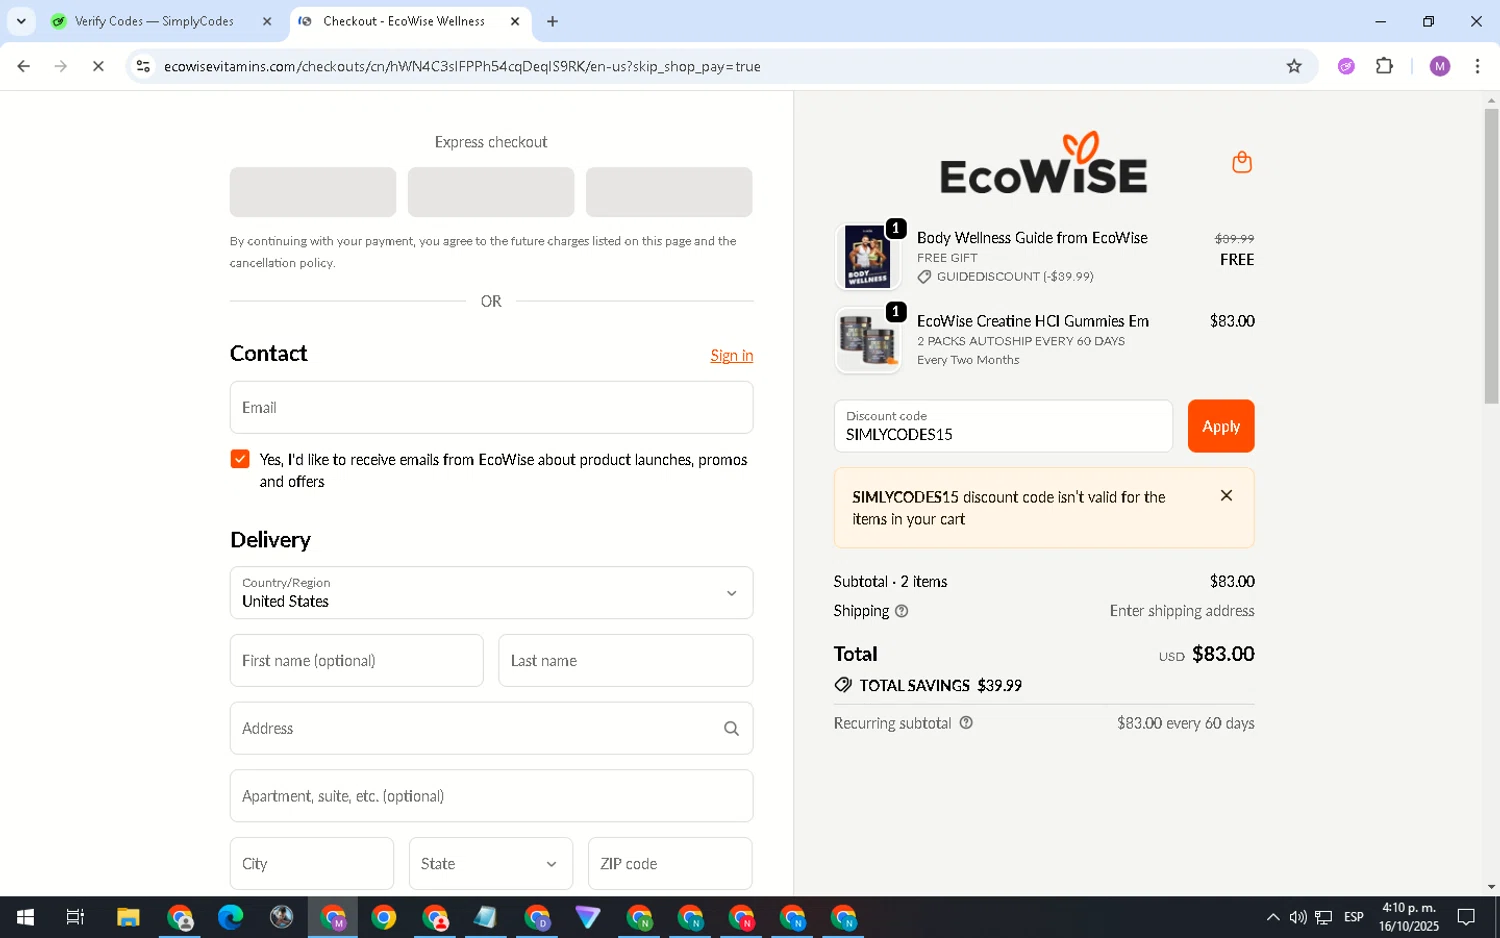Image resolution: width=1500 pixels, height=938 pixels.
Task: Focus the Apartment, suite, etc. field
Action: [x=491, y=796]
